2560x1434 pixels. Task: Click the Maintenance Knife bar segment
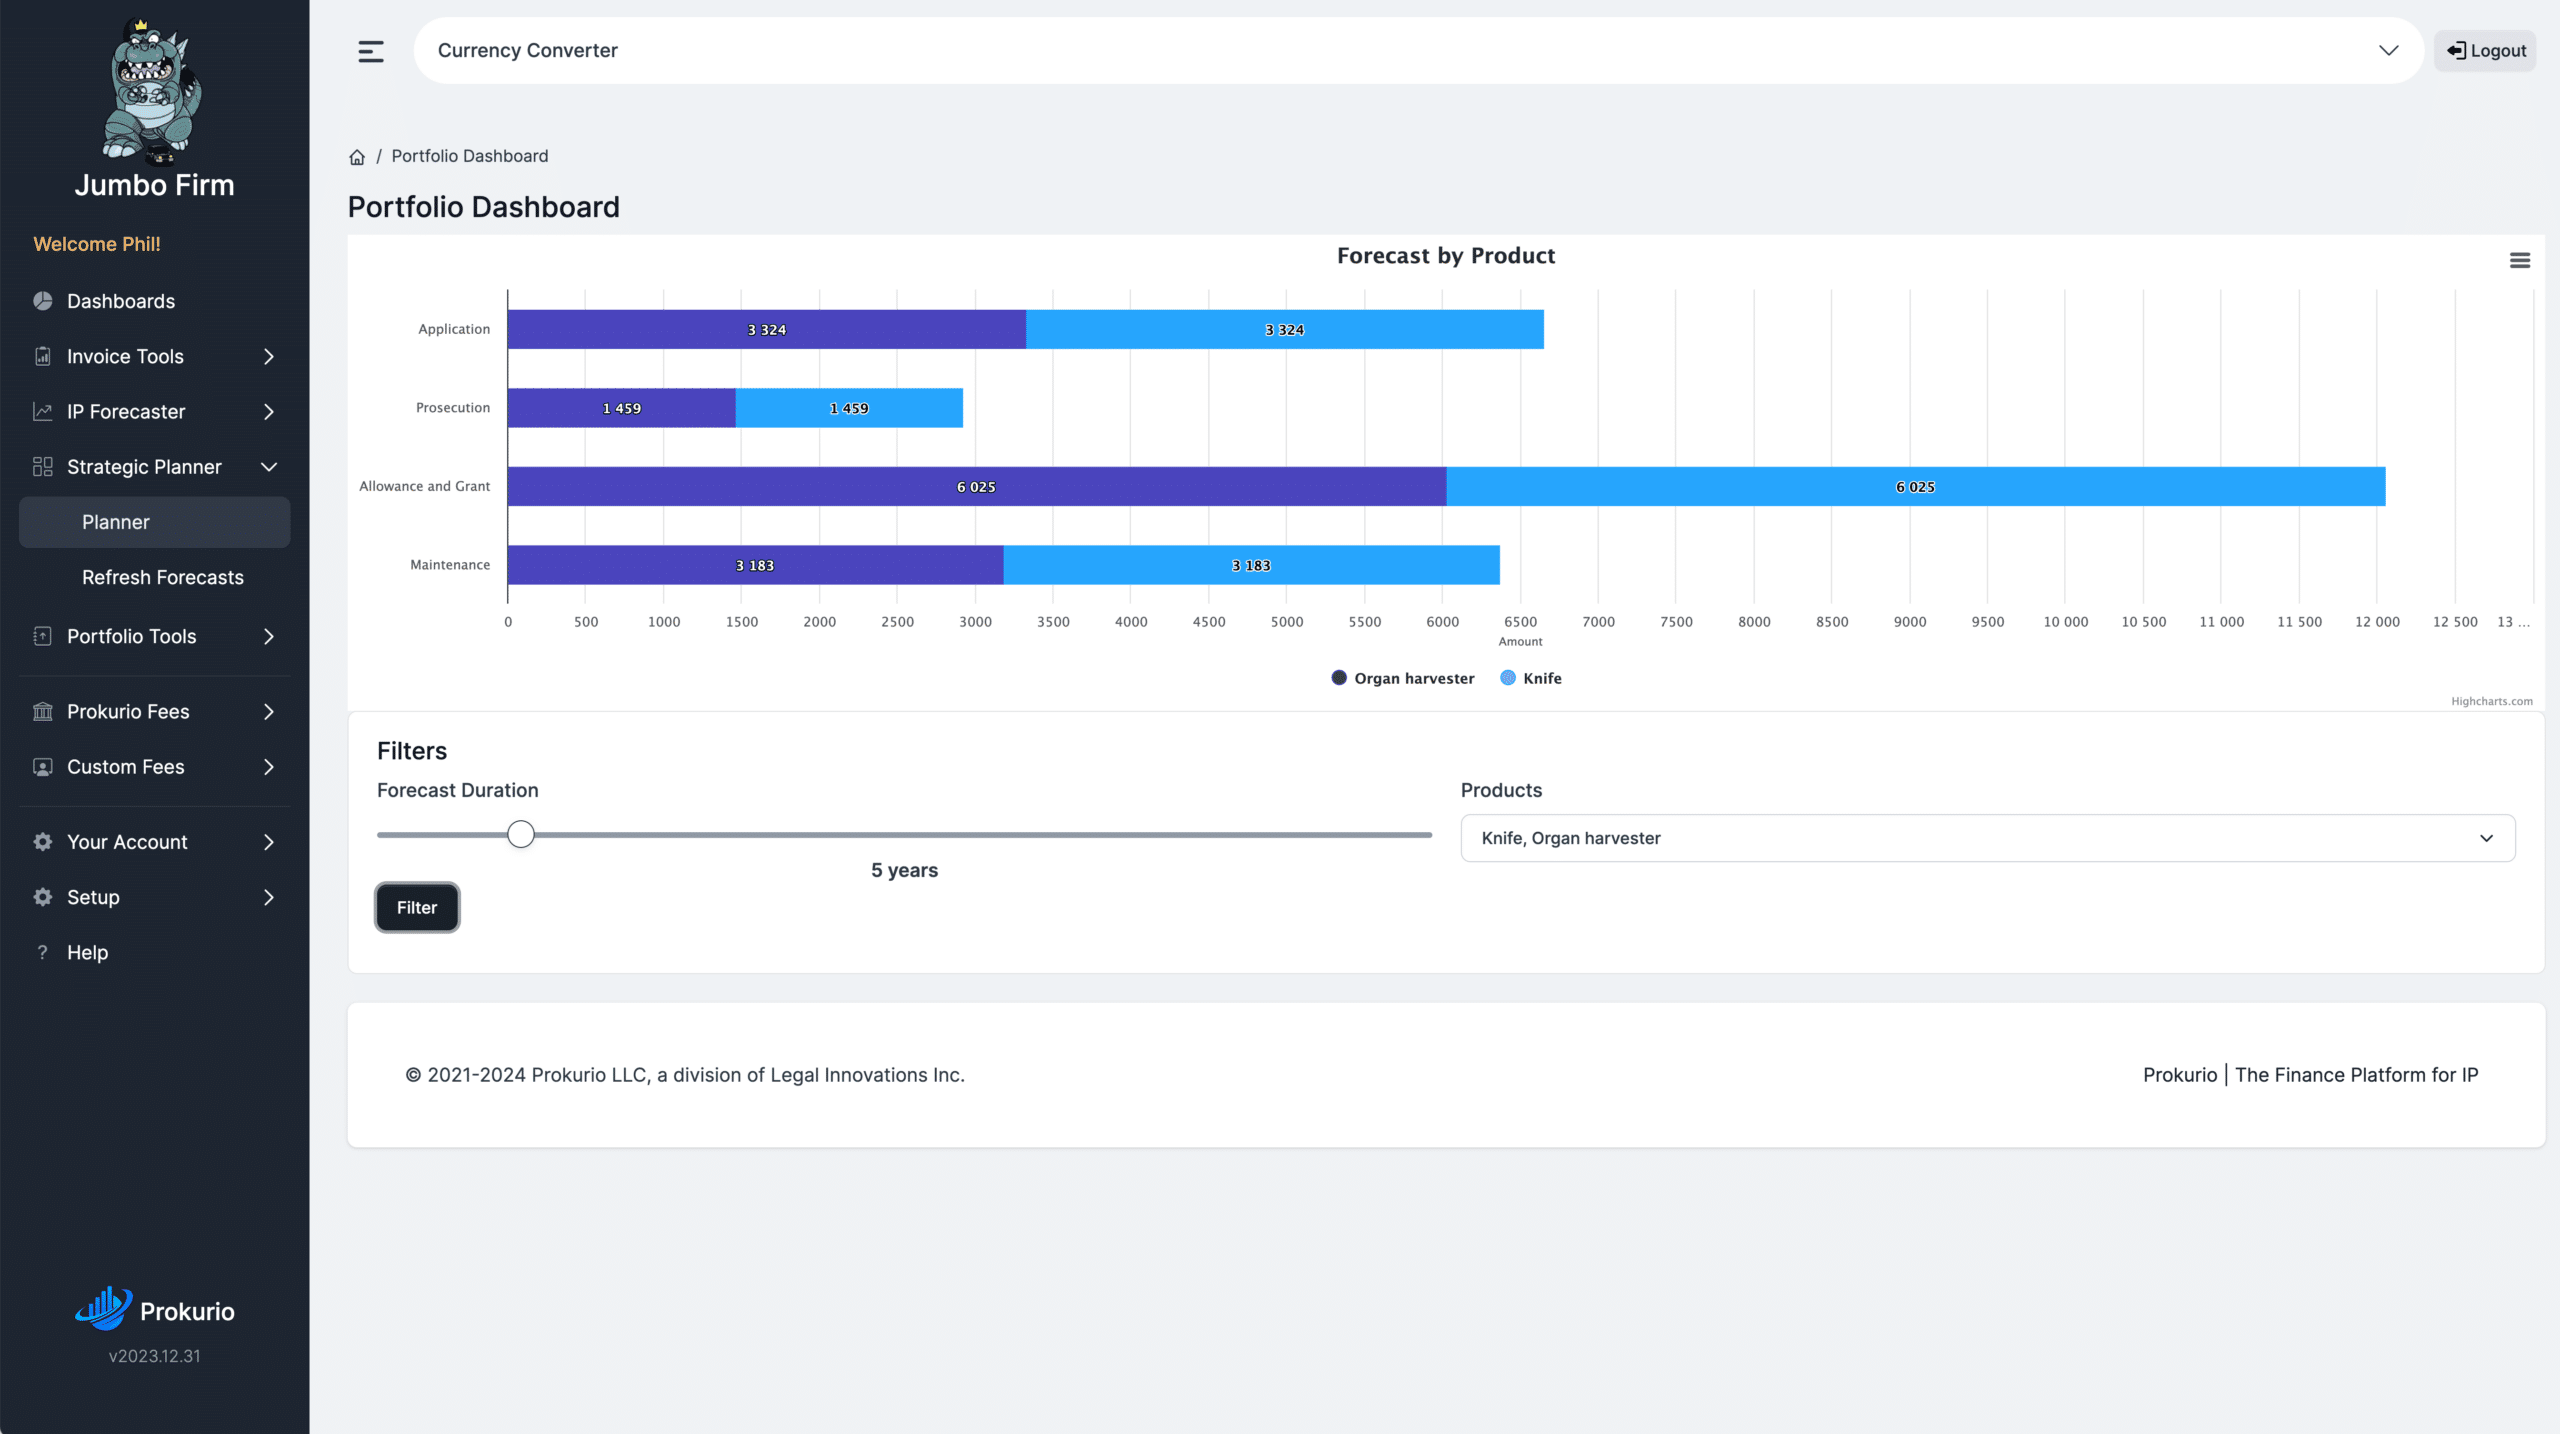[1251, 565]
